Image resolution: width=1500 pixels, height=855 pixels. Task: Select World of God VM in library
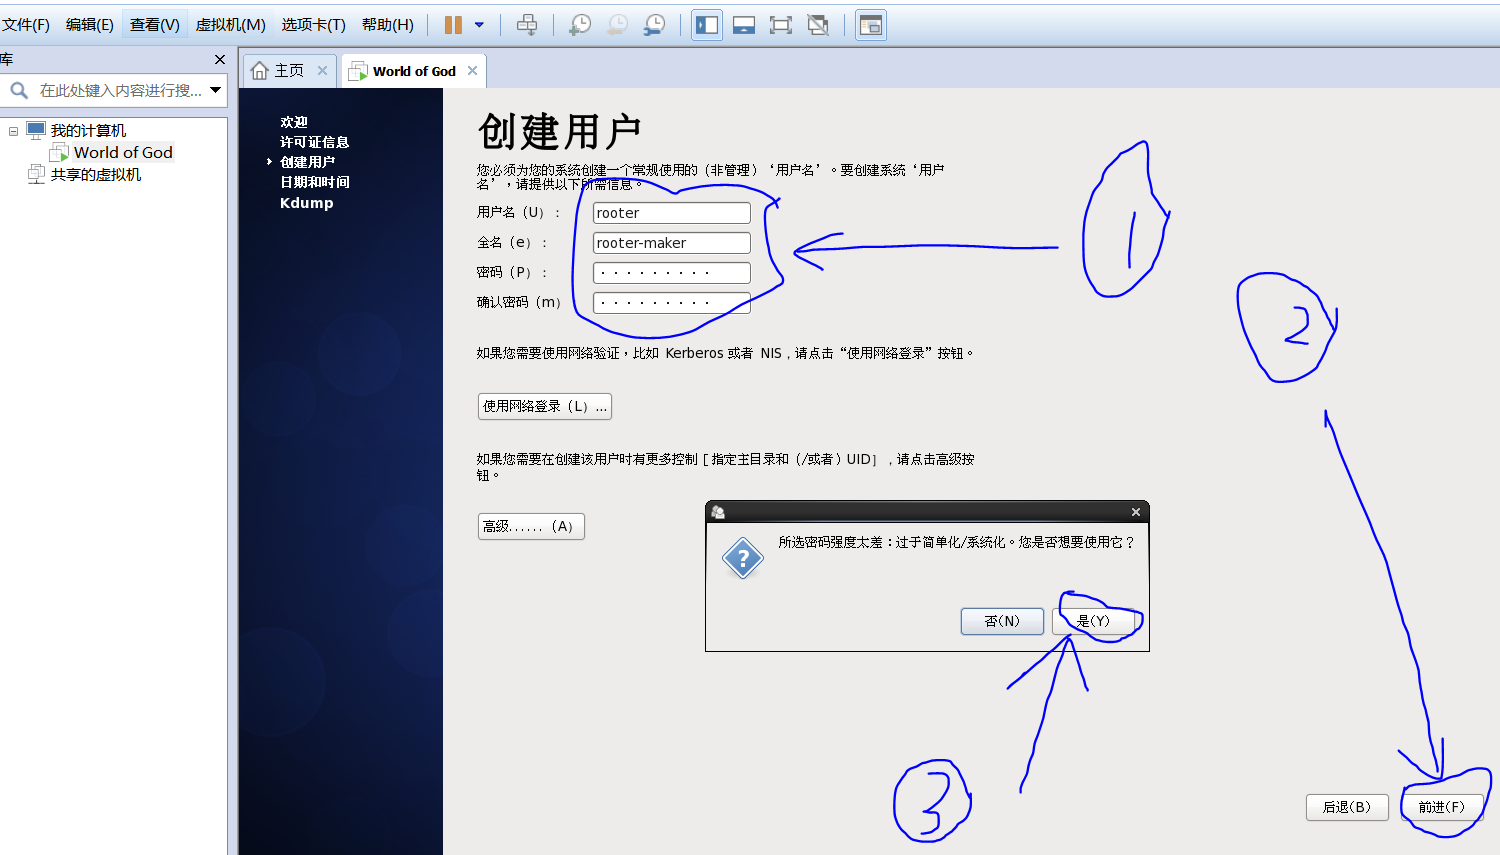123,153
